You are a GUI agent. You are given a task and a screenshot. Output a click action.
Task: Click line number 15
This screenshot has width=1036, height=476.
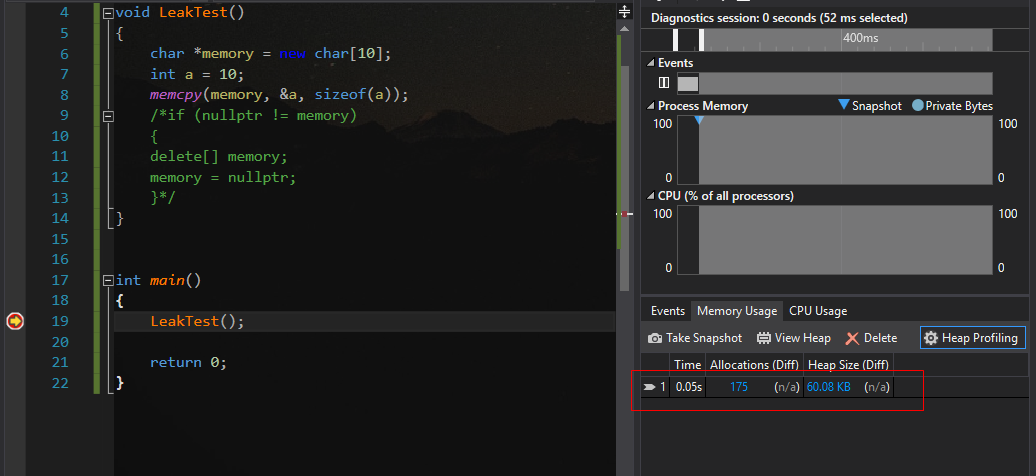pos(59,239)
